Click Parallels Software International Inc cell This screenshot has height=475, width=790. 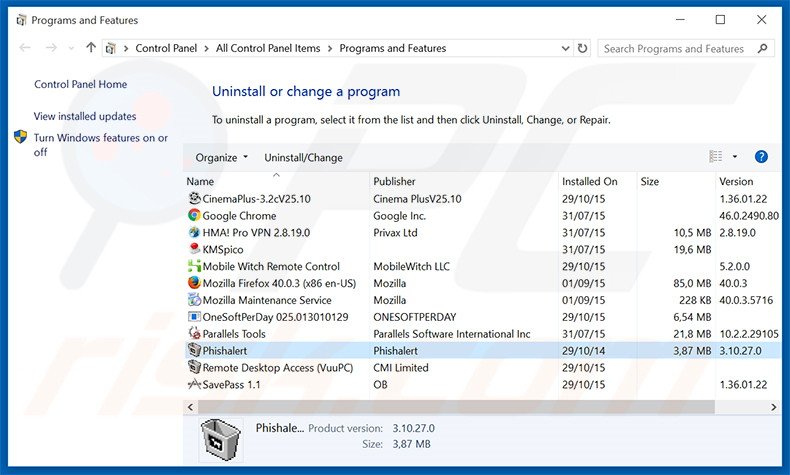pos(451,334)
